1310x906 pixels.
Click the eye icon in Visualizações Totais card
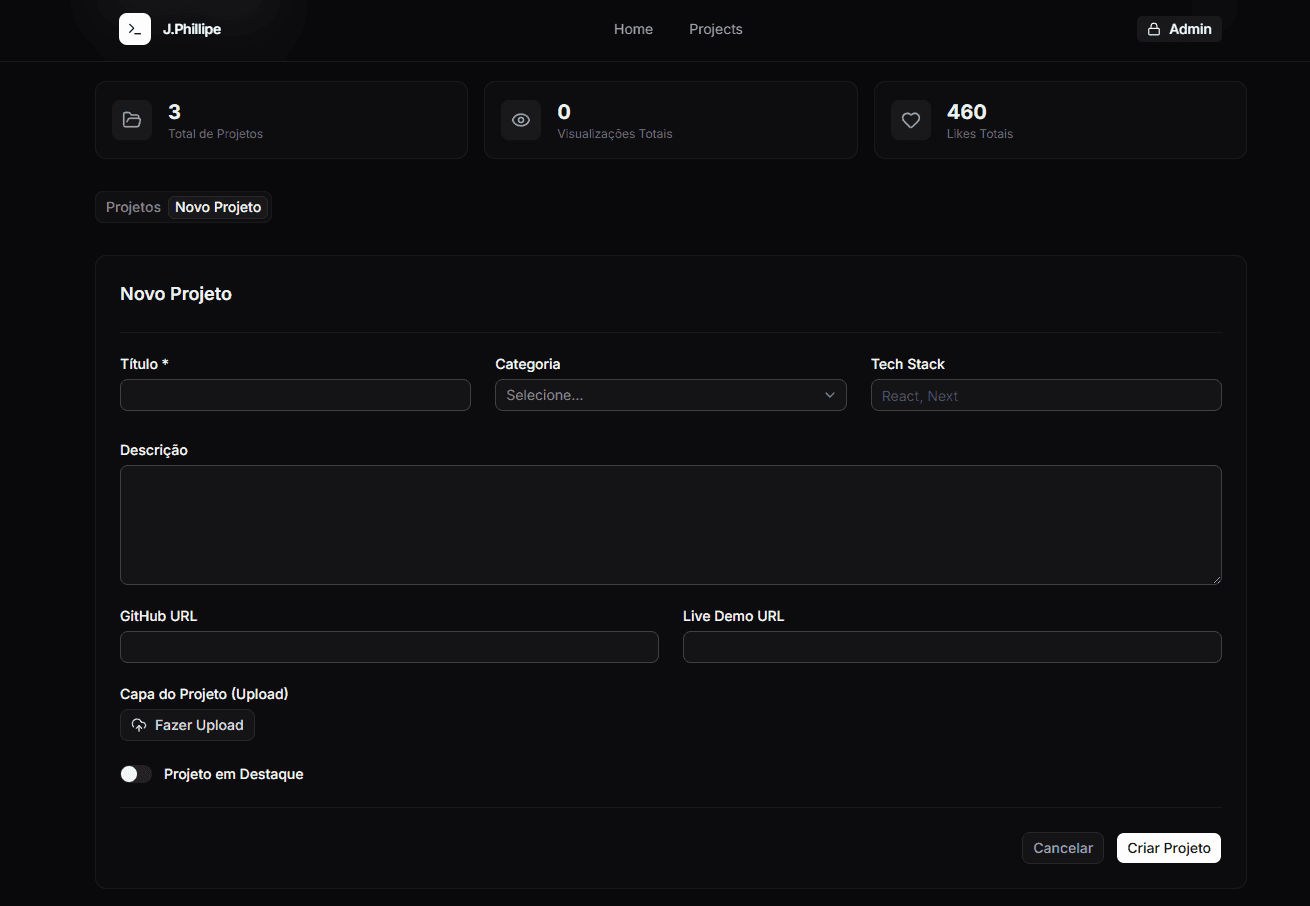(520, 120)
